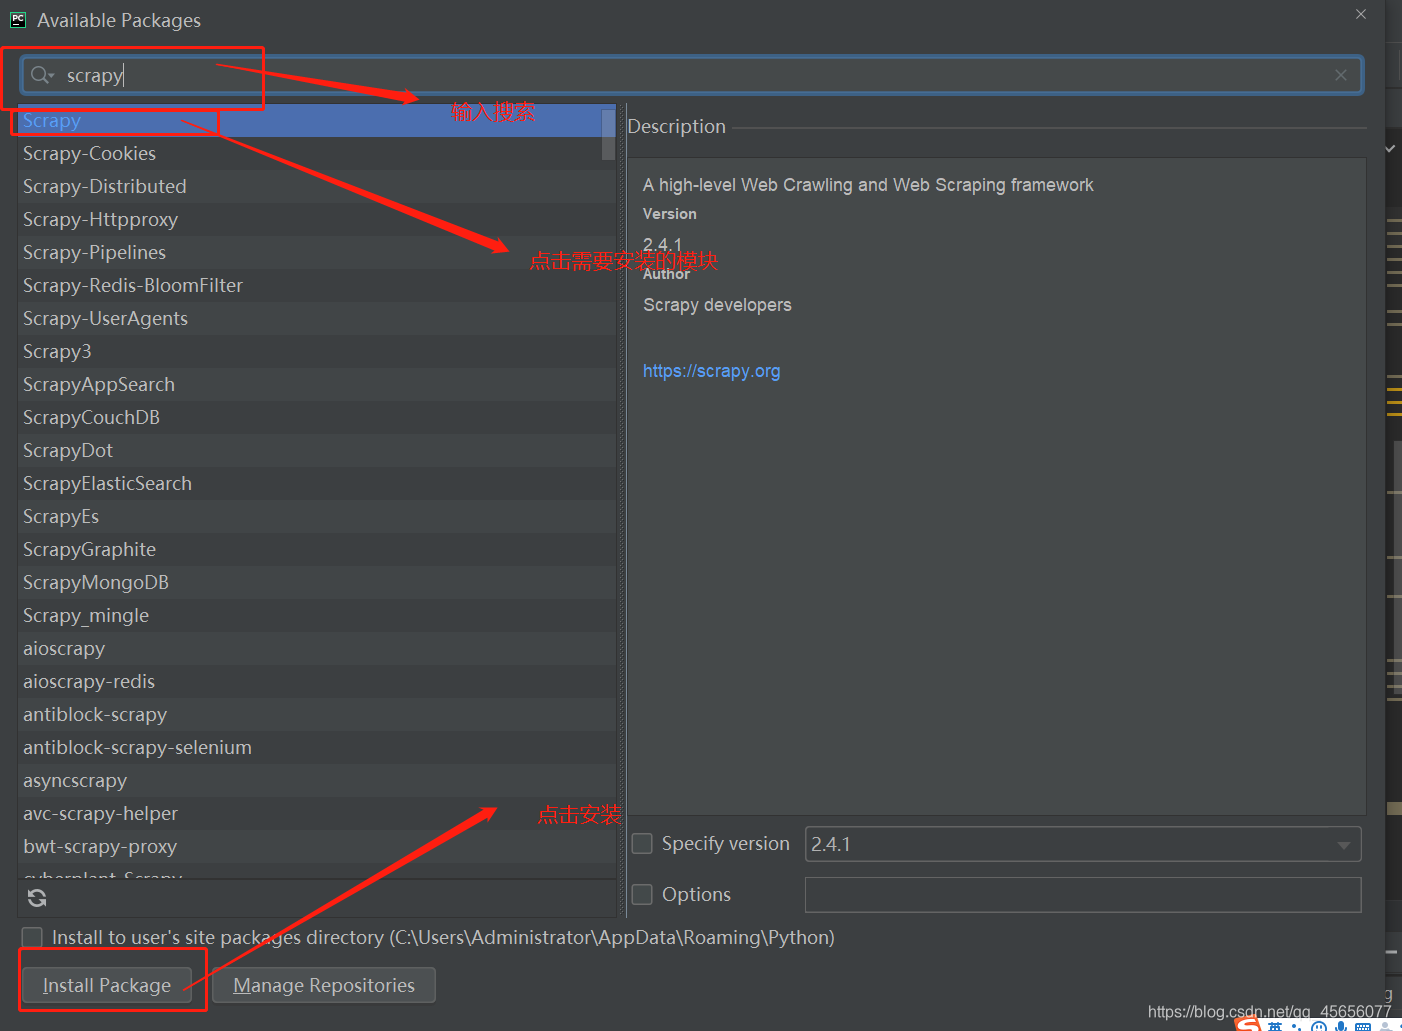Select aioscrapy-redis in the package list
Image resolution: width=1402 pixels, height=1031 pixels.
316,681
